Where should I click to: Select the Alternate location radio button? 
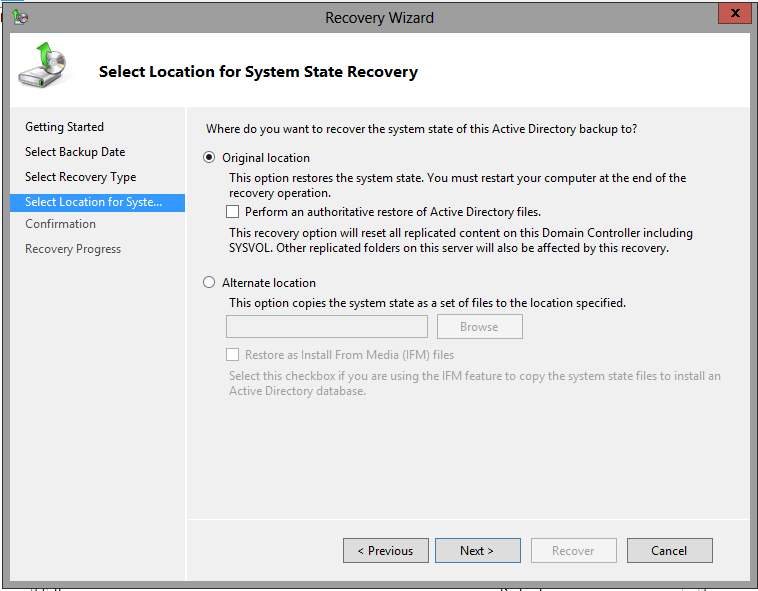[209, 282]
